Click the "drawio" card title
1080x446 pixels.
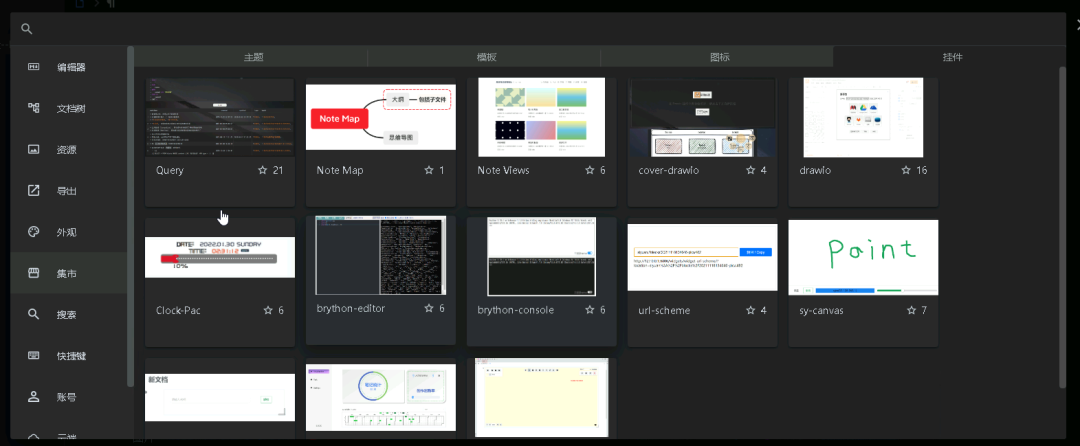(816, 170)
